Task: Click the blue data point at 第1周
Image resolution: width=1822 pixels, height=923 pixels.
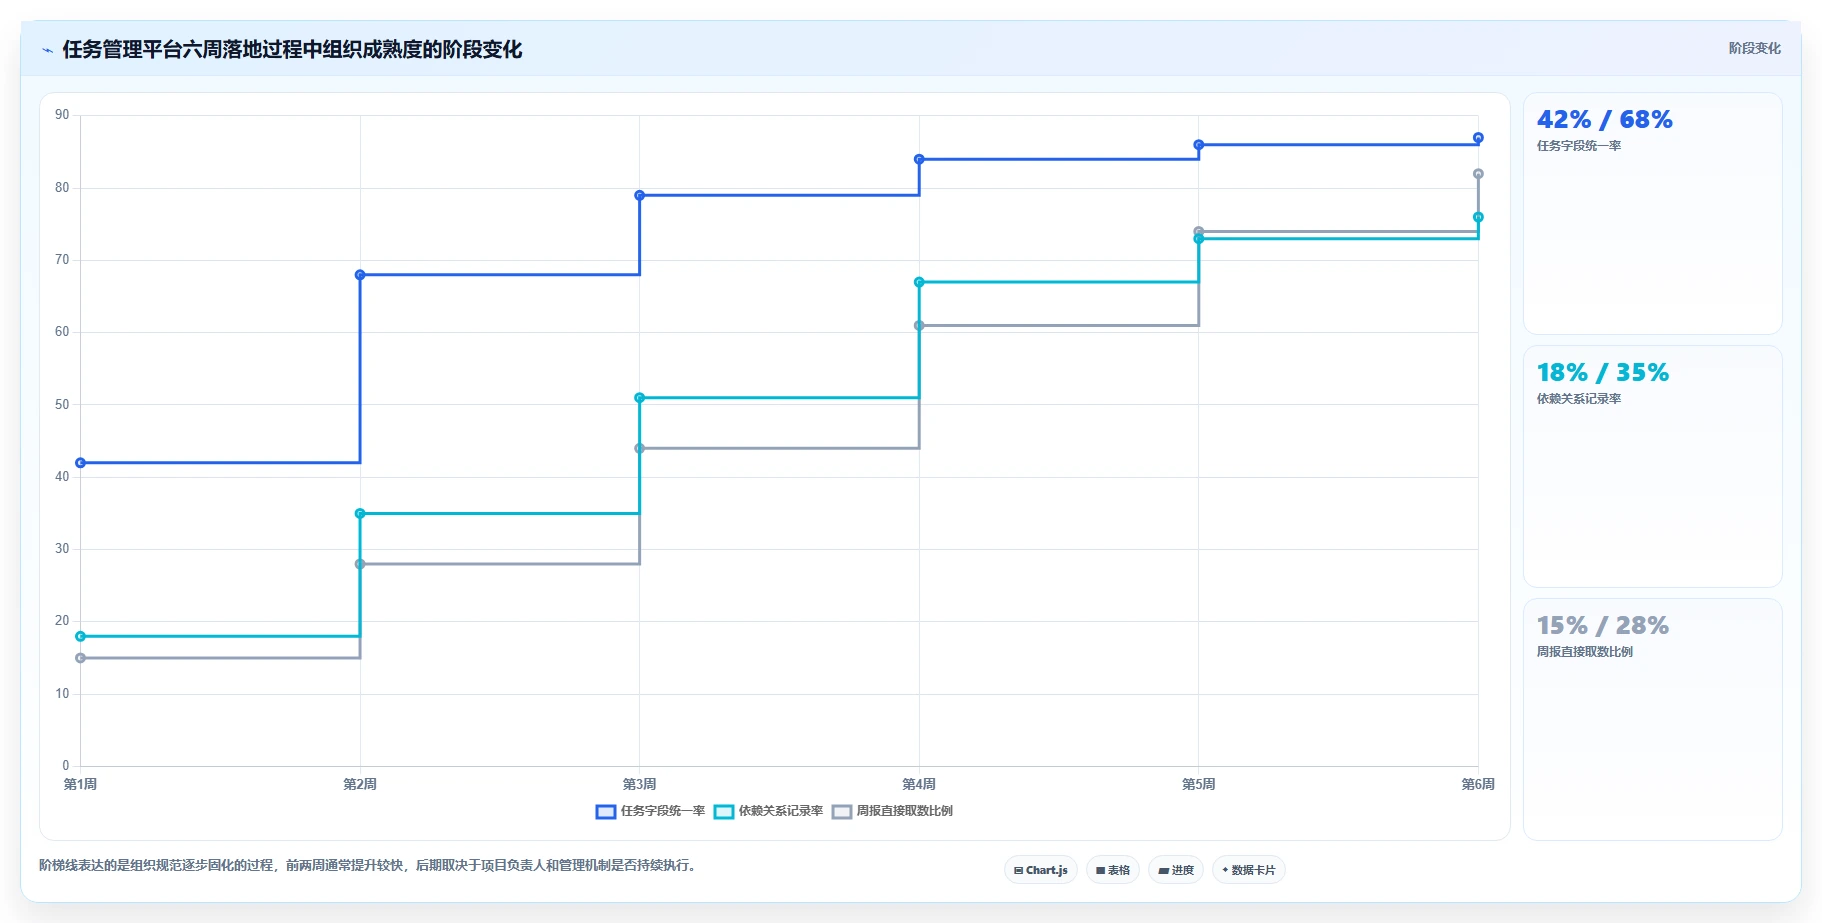Action: (81, 463)
